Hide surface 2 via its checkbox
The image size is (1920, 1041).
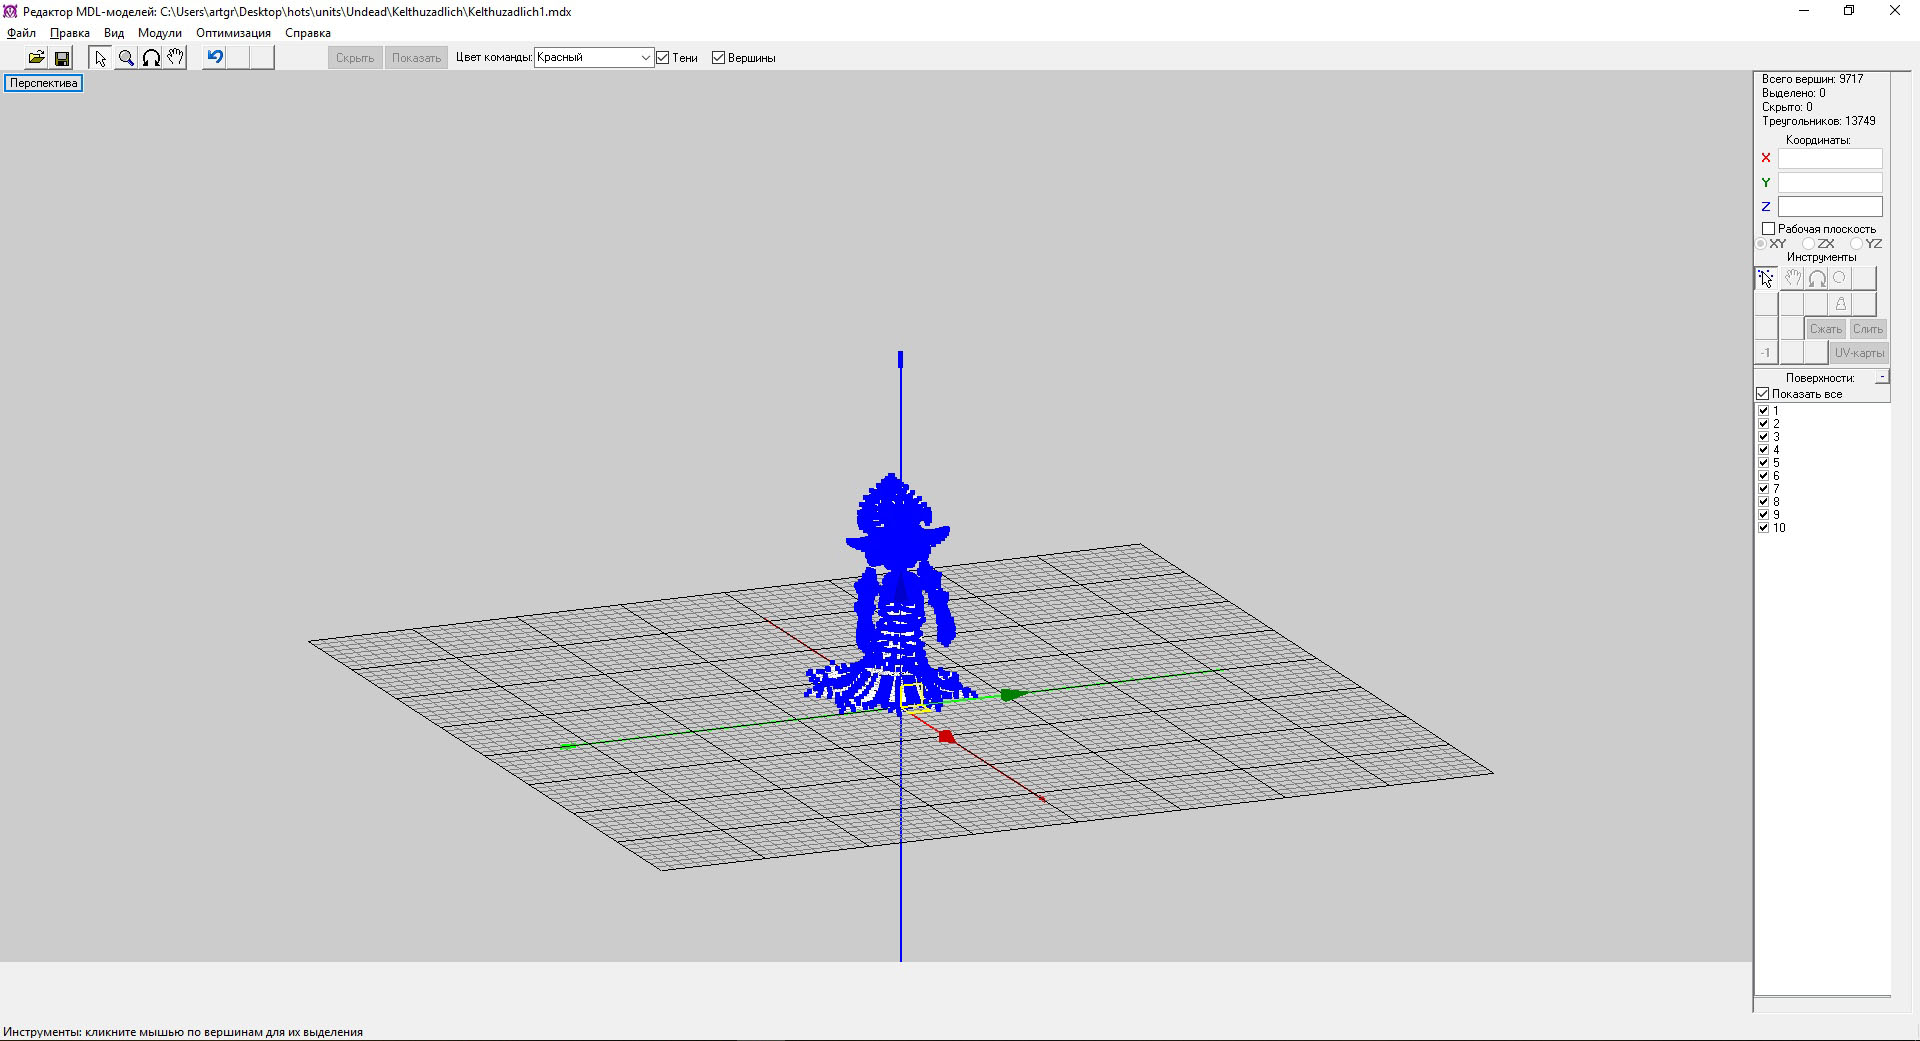[1764, 424]
